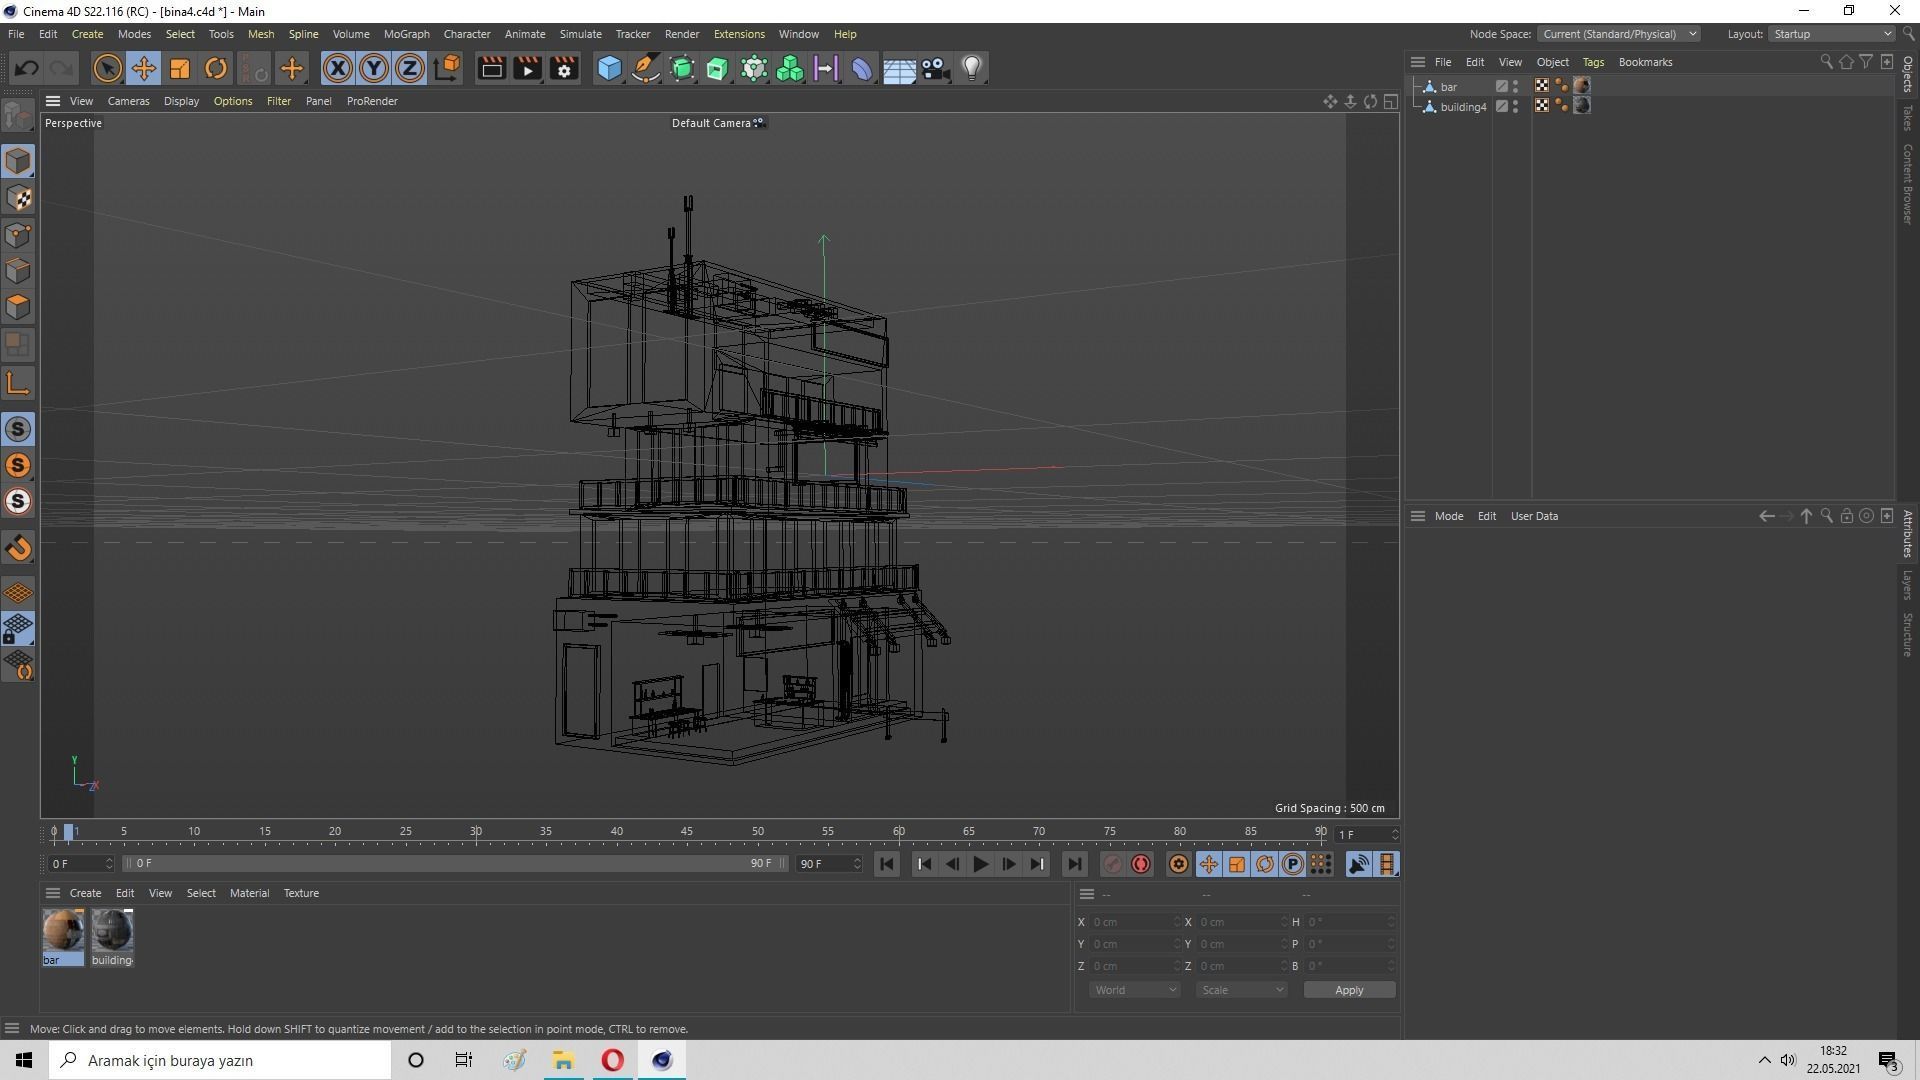Activate the Rotate tool
The image size is (1920, 1080).
(216, 68)
